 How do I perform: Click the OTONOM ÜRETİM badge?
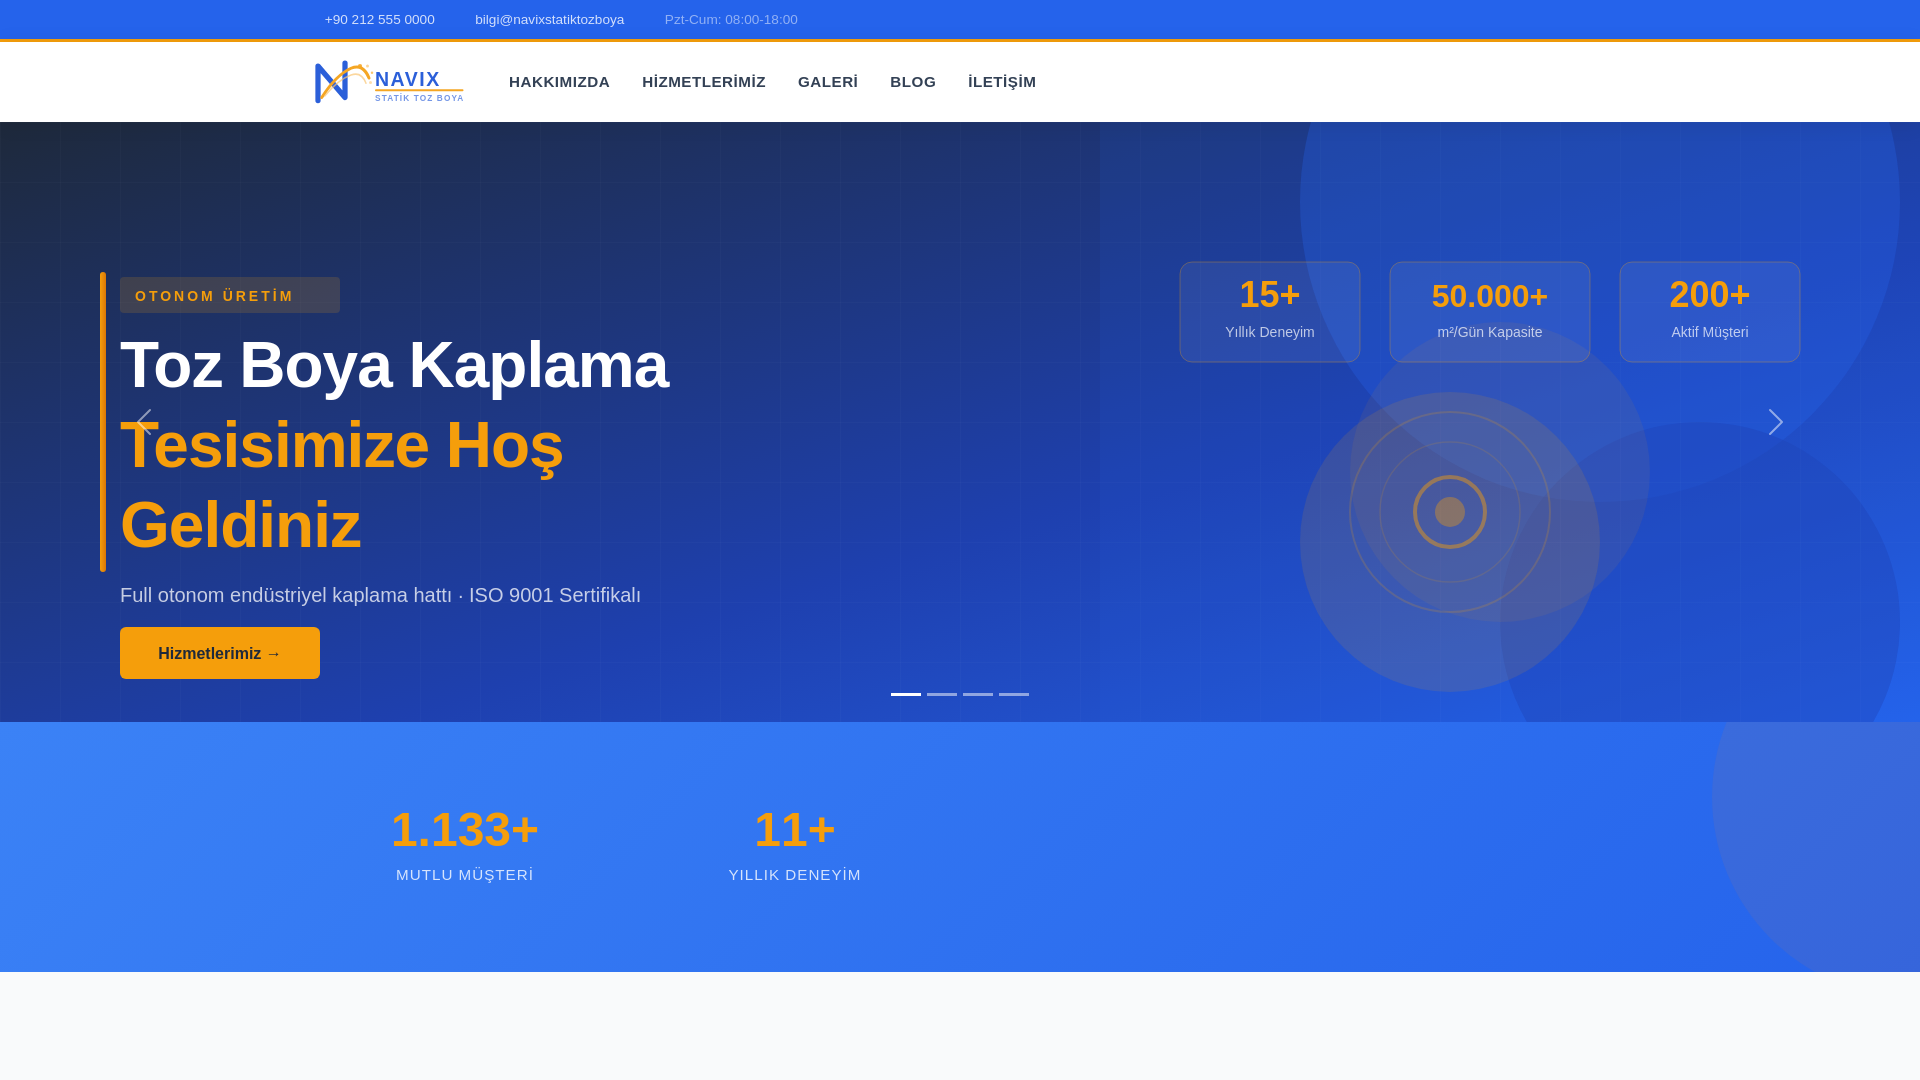[230, 295]
